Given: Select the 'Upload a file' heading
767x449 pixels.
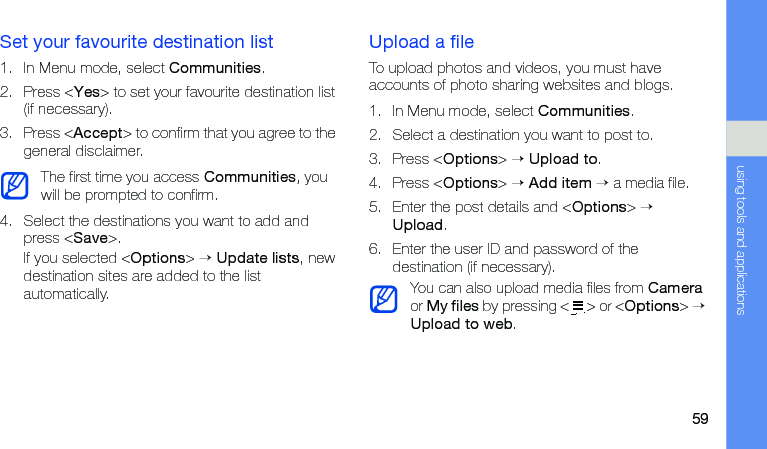Looking at the screenshot, I should click(x=421, y=42).
